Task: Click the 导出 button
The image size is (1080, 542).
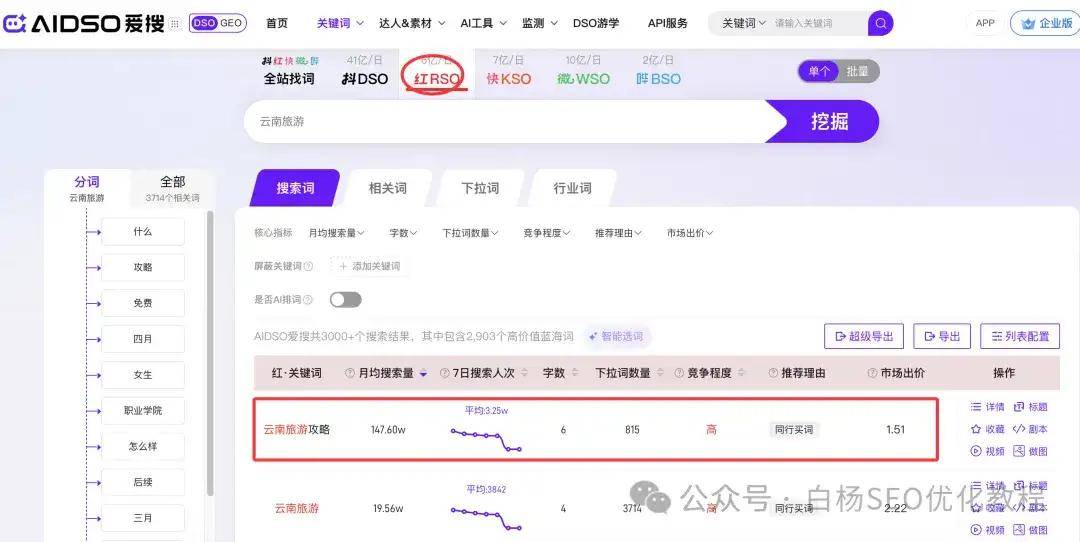Action: [942, 337]
